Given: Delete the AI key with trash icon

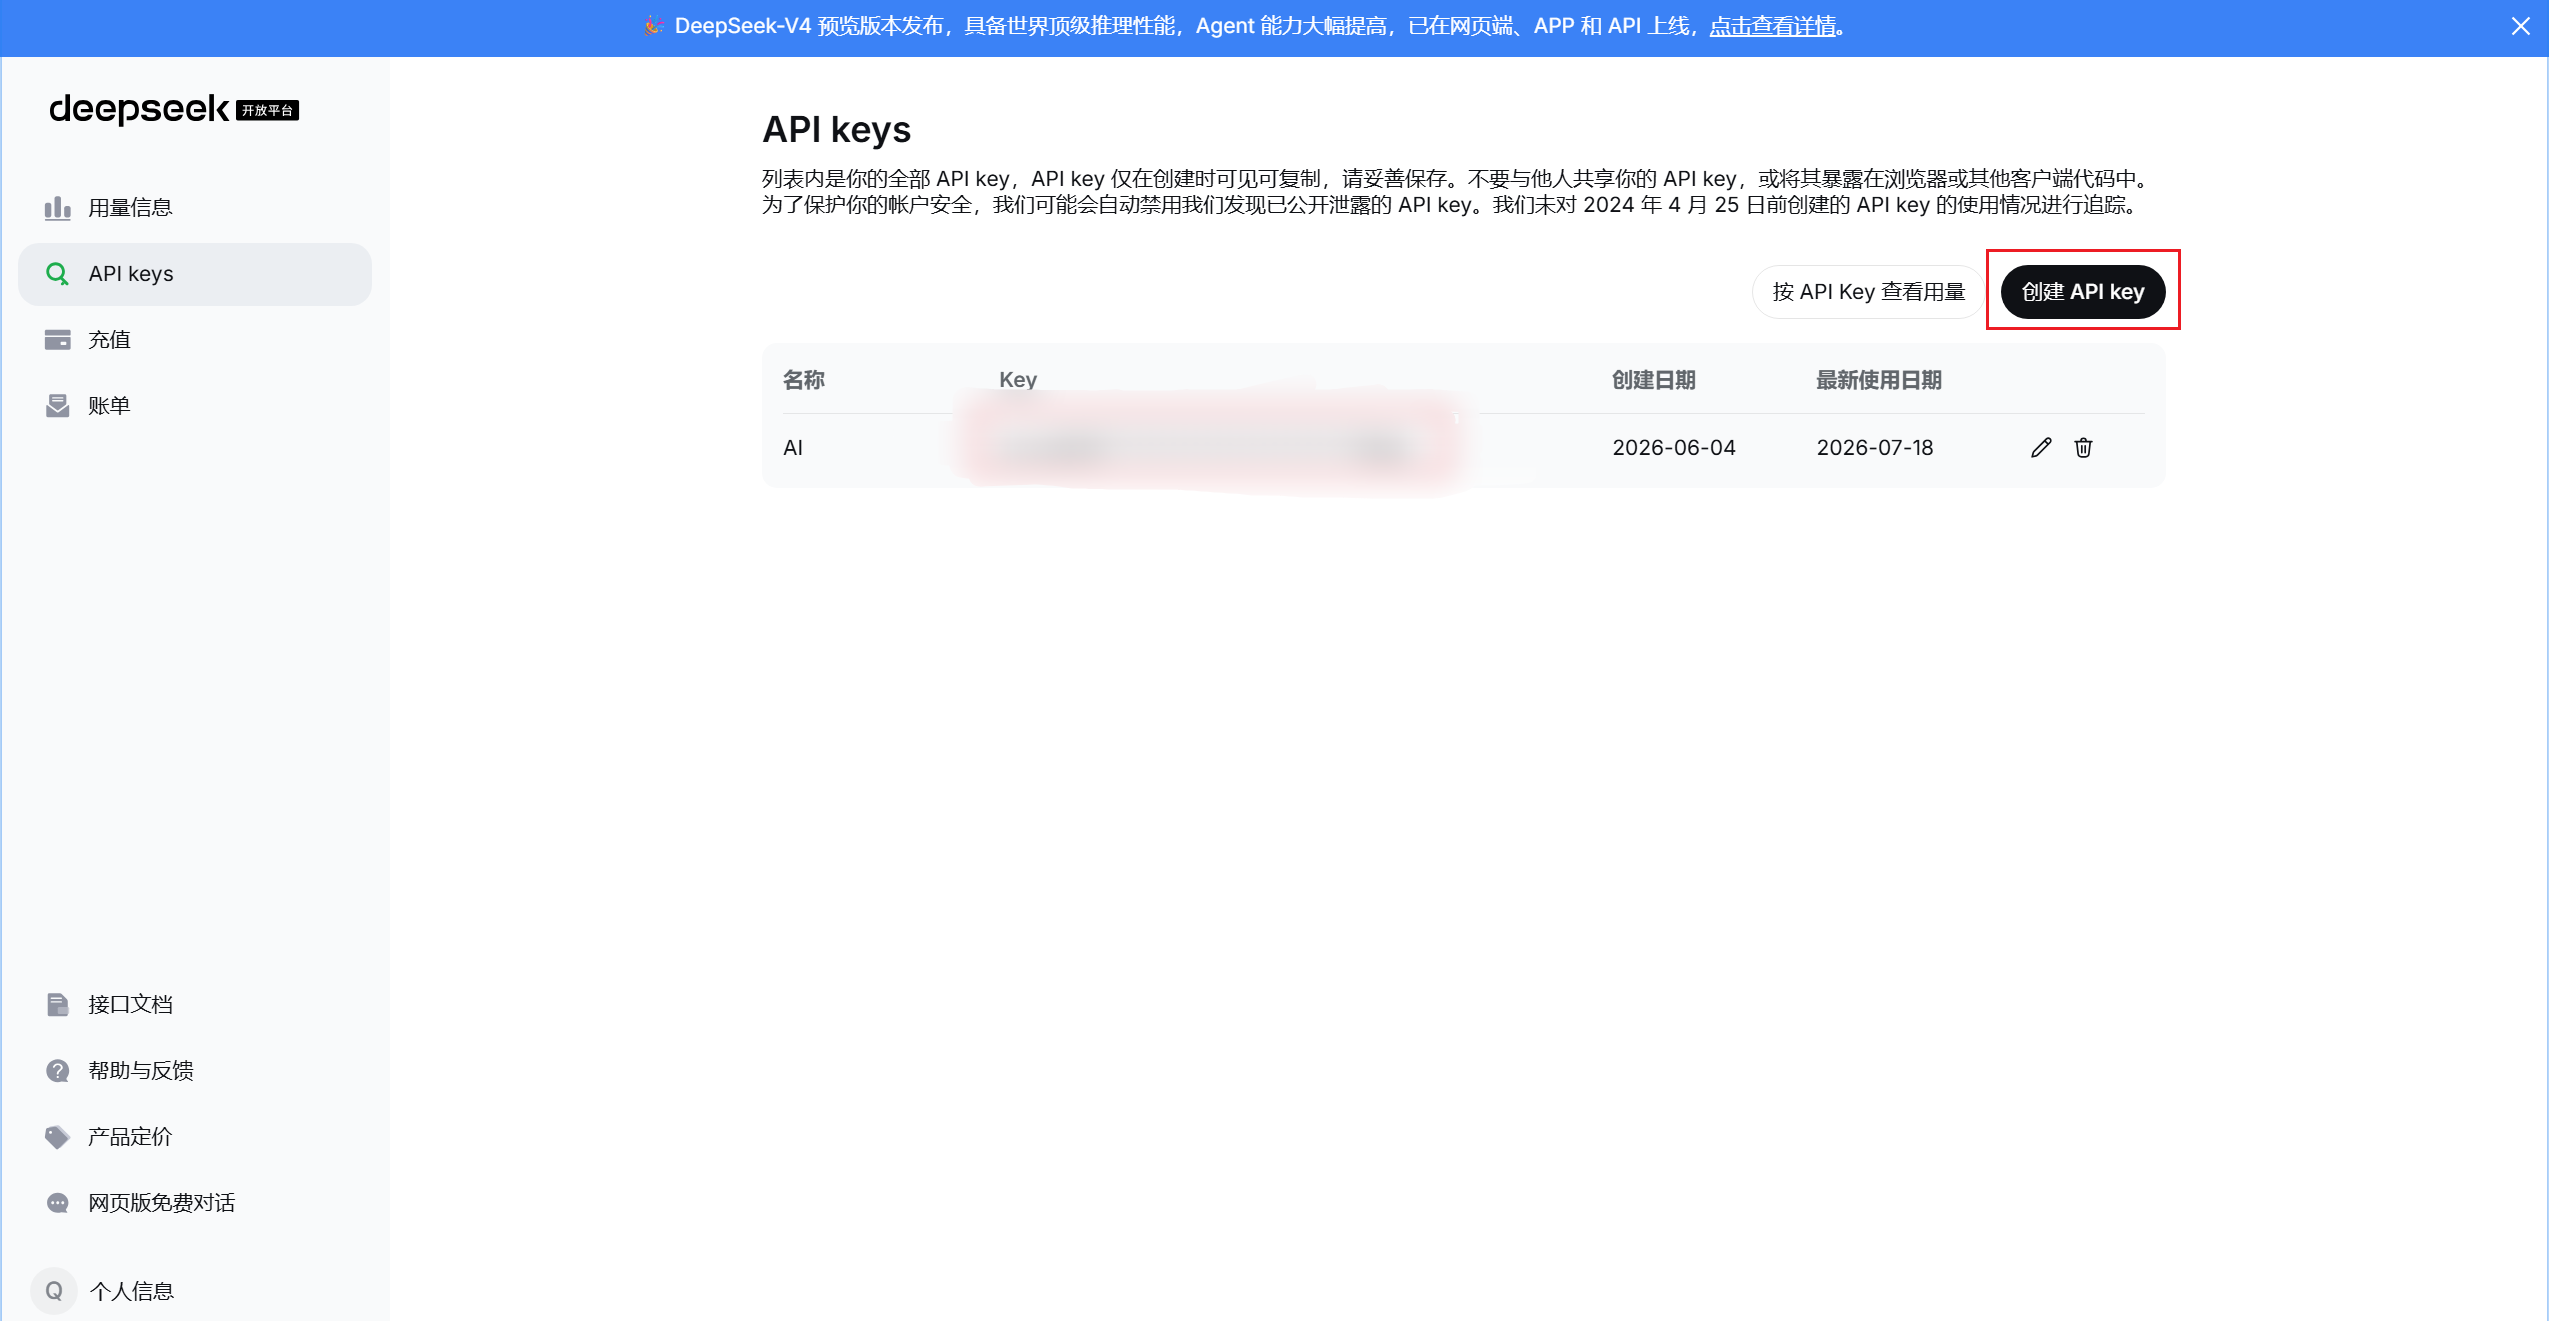Looking at the screenshot, I should tap(2083, 448).
